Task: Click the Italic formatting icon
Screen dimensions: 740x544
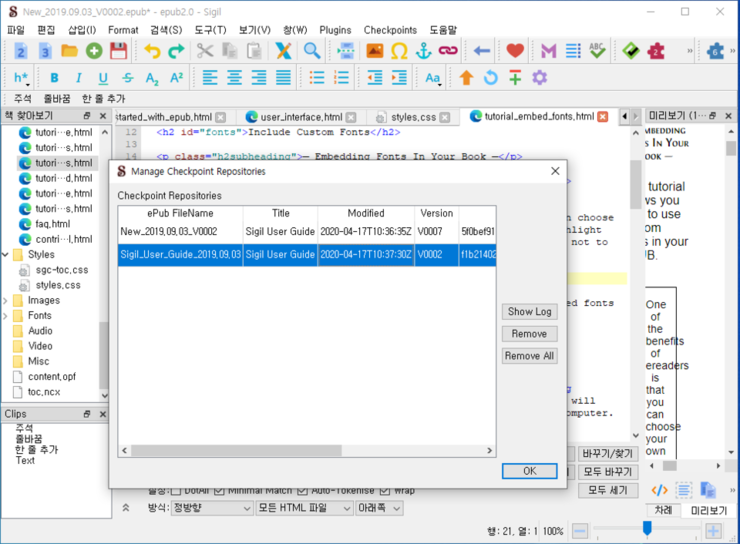Action: pyautogui.click(x=78, y=78)
